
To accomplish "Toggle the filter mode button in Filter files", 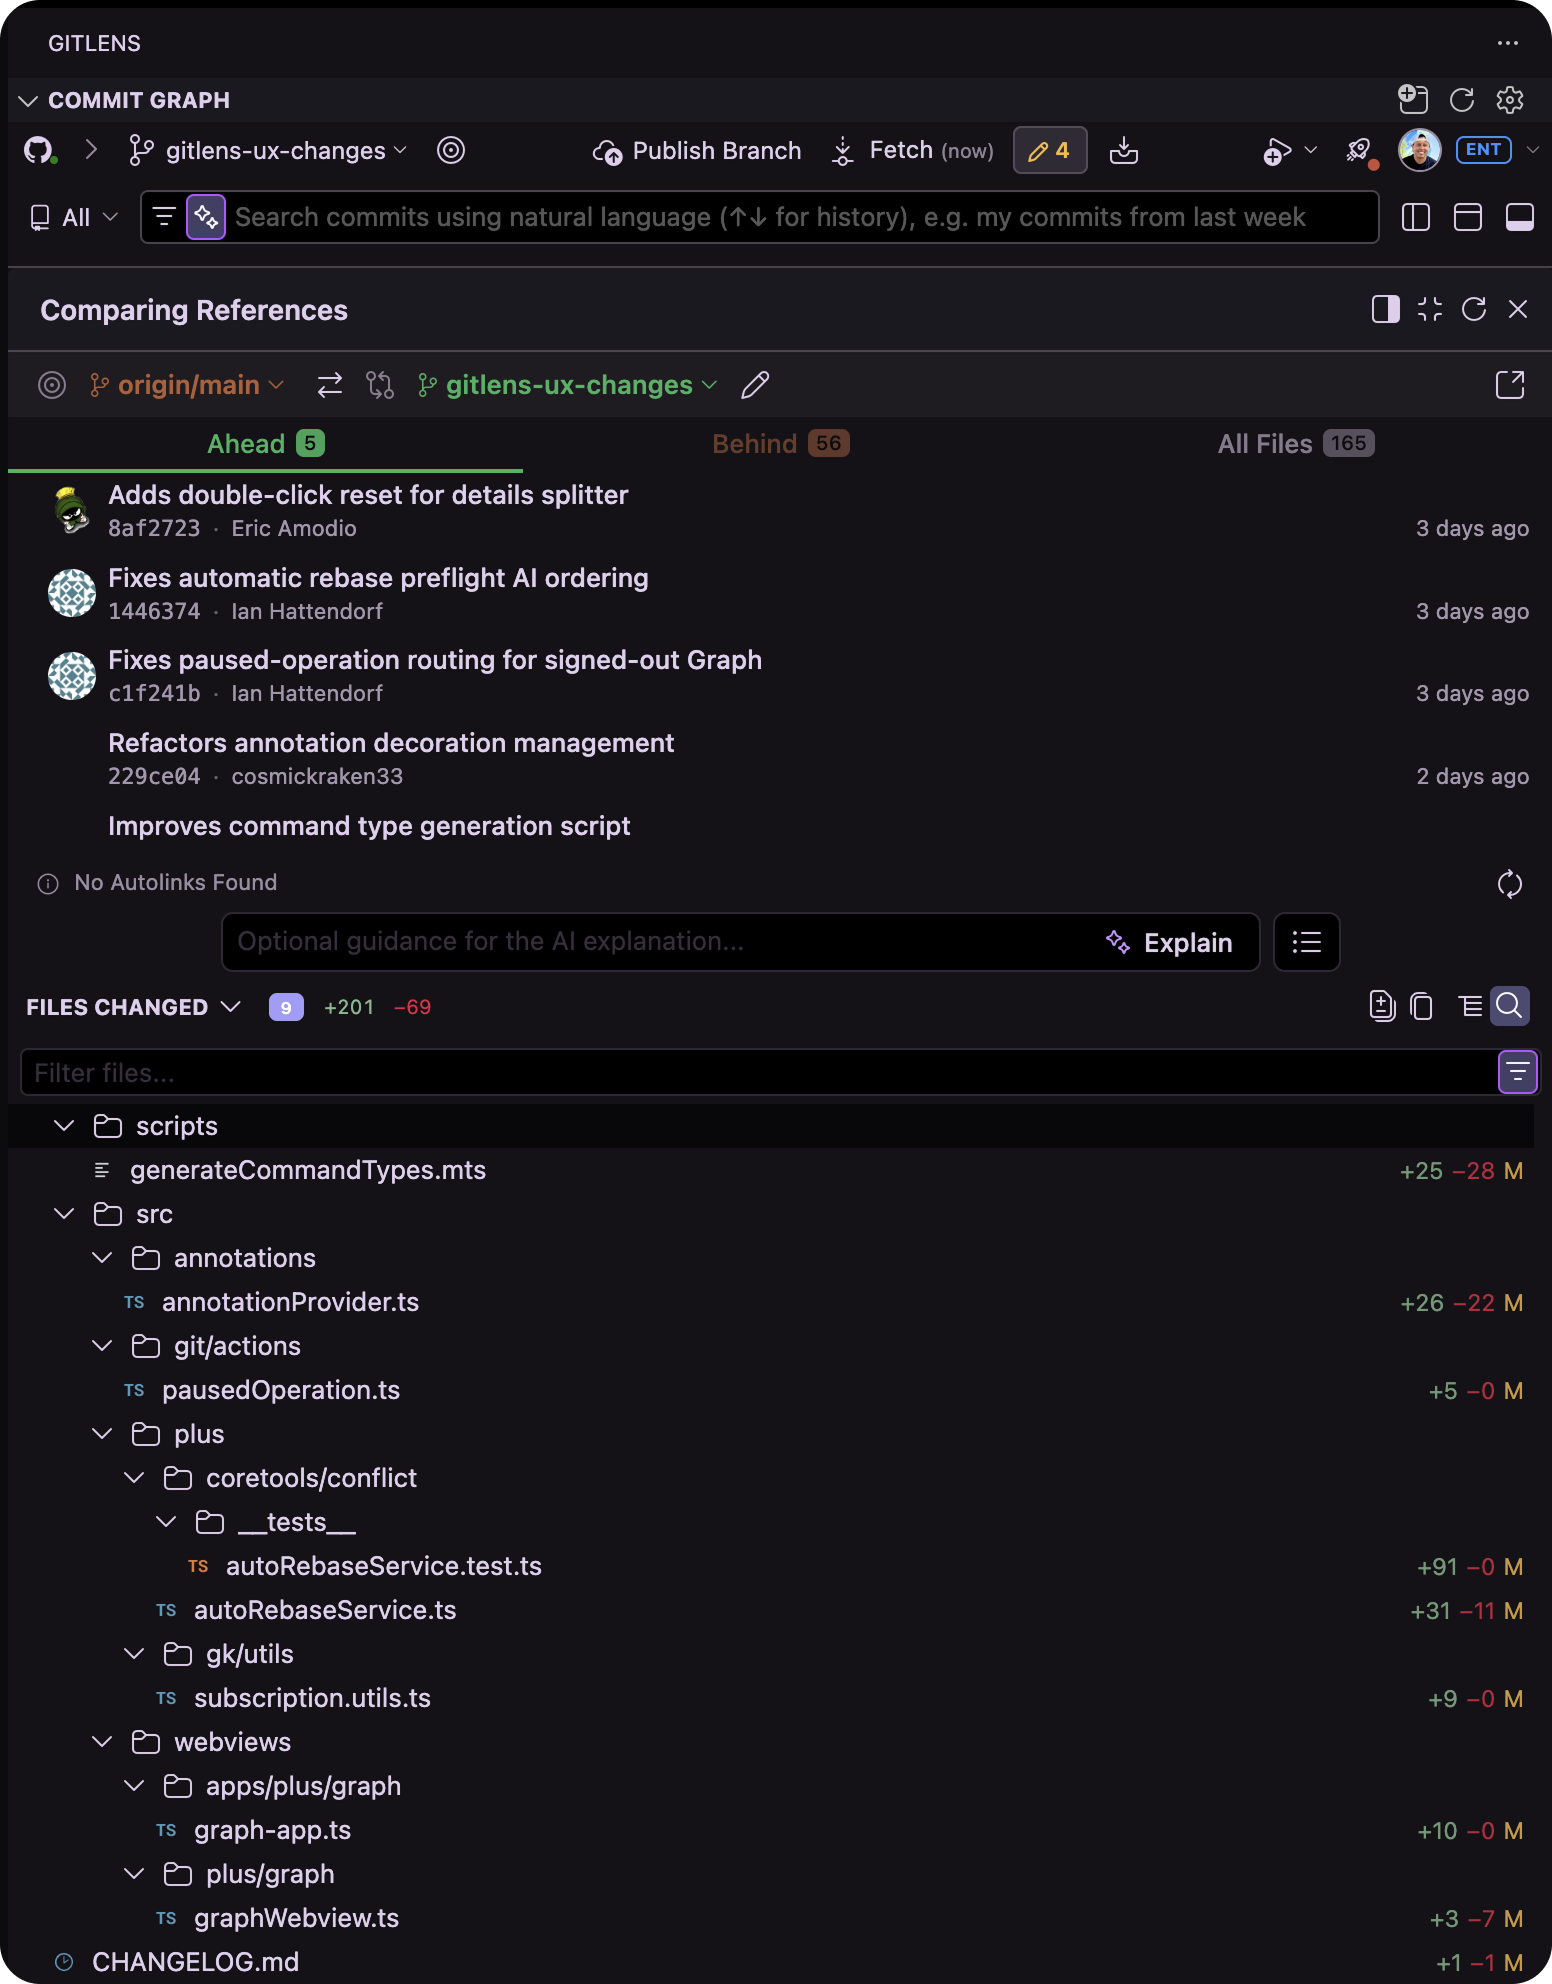I will pos(1518,1073).
